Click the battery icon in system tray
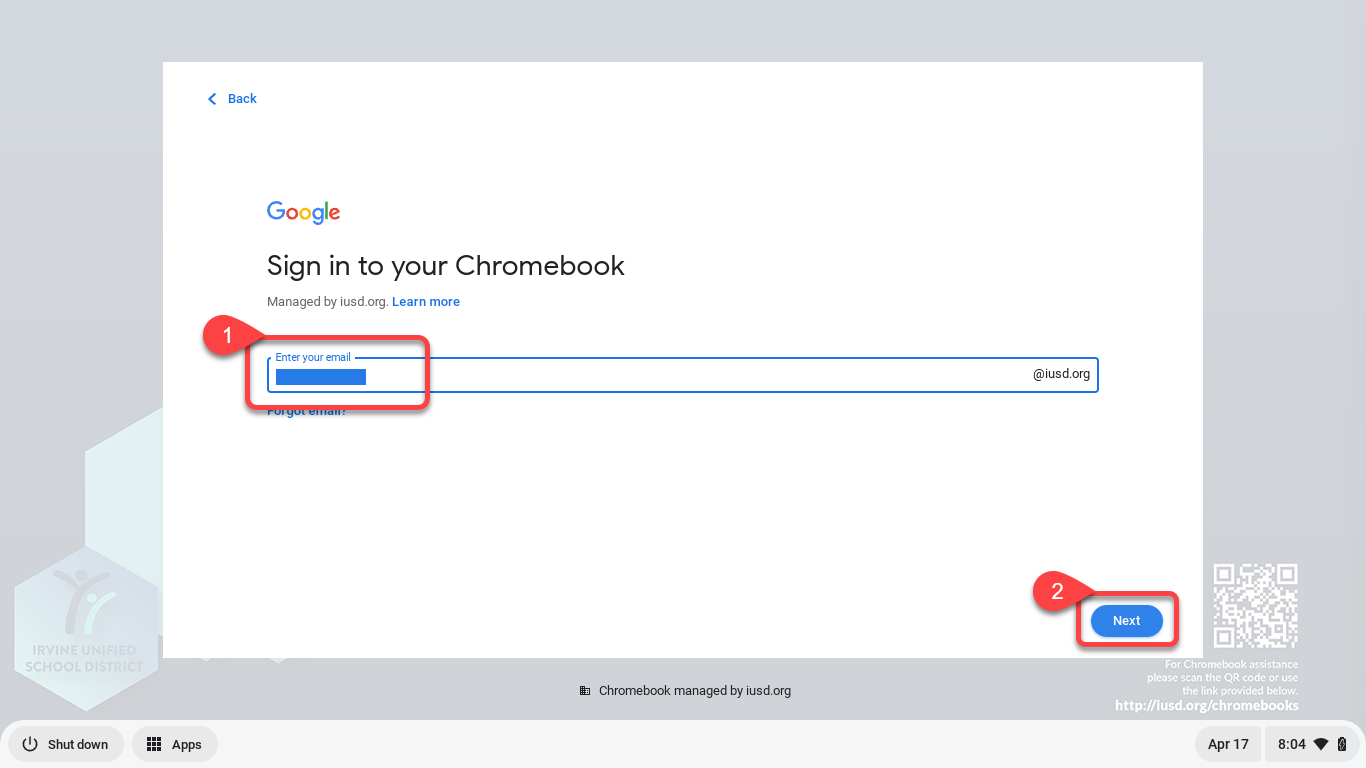 coord(1342,744)
